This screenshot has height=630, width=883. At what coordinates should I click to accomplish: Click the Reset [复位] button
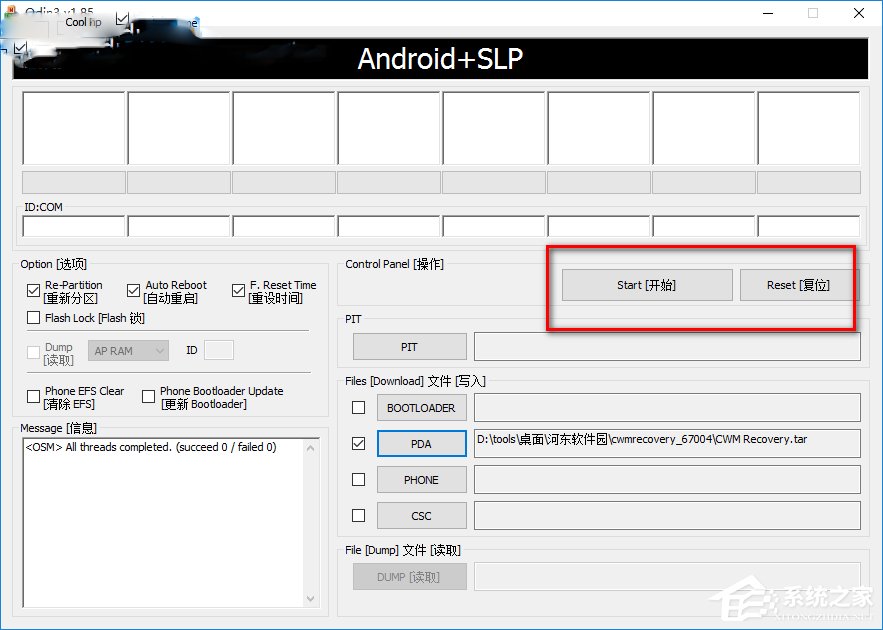(x=795, y=285)
